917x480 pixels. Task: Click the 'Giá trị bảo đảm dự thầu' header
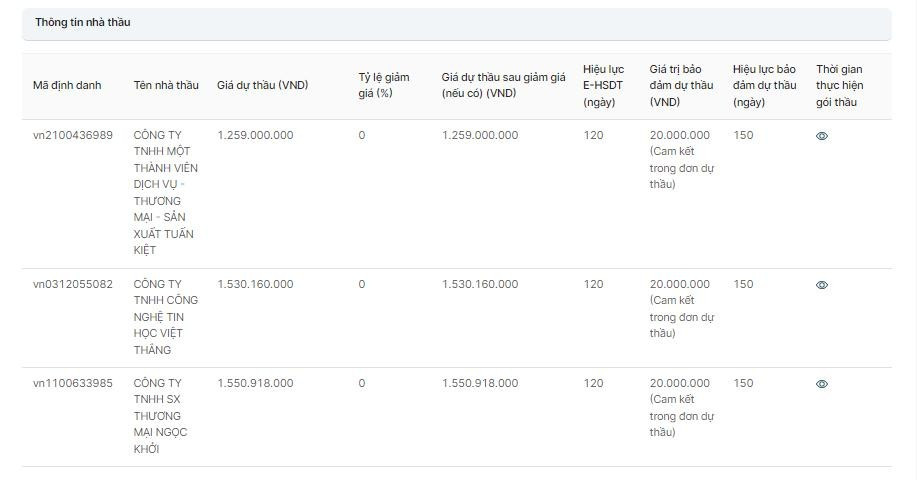point(681,85)
